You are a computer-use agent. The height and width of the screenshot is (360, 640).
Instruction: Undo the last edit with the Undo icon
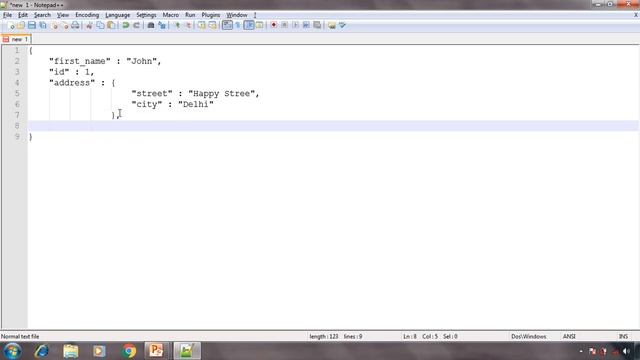[126, 25]
